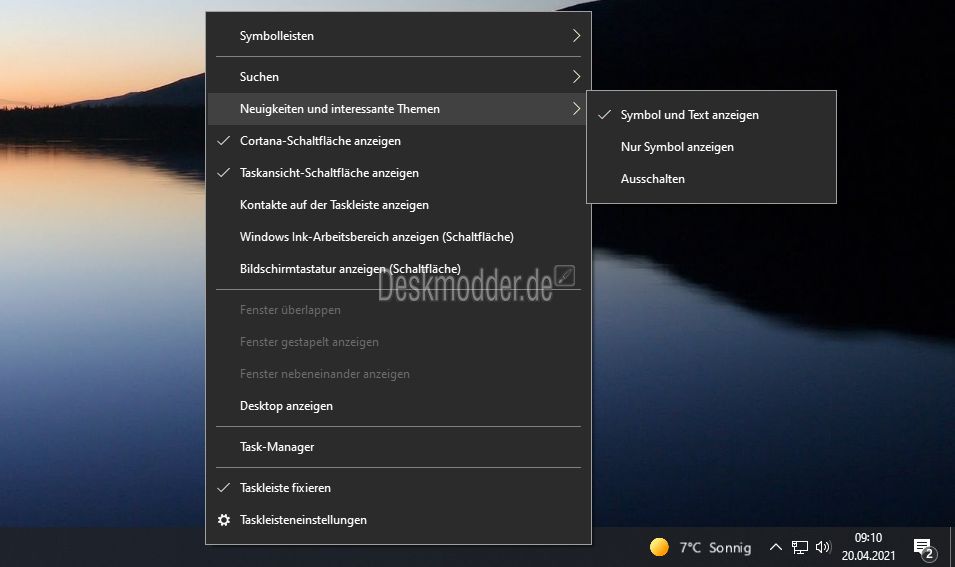Select Symbol und Text anzeigen option
The width and height of the screenshot is (955, 567).
(x=711, y=115)
